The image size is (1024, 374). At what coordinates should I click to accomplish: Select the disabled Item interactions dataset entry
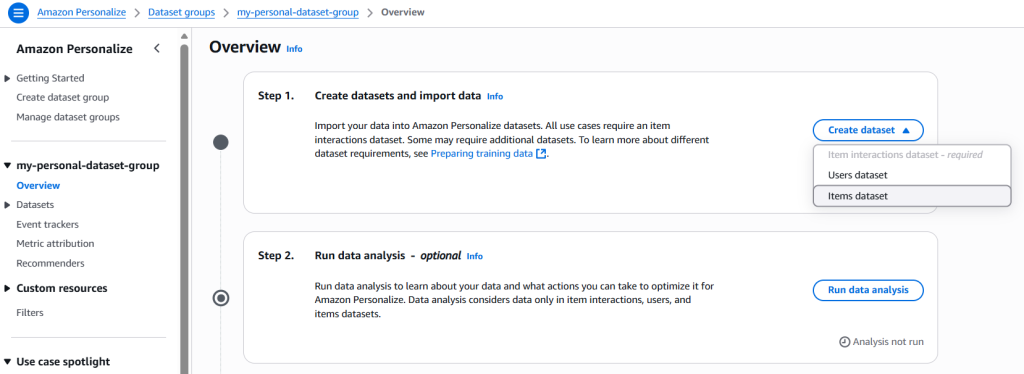pos(912,155)
